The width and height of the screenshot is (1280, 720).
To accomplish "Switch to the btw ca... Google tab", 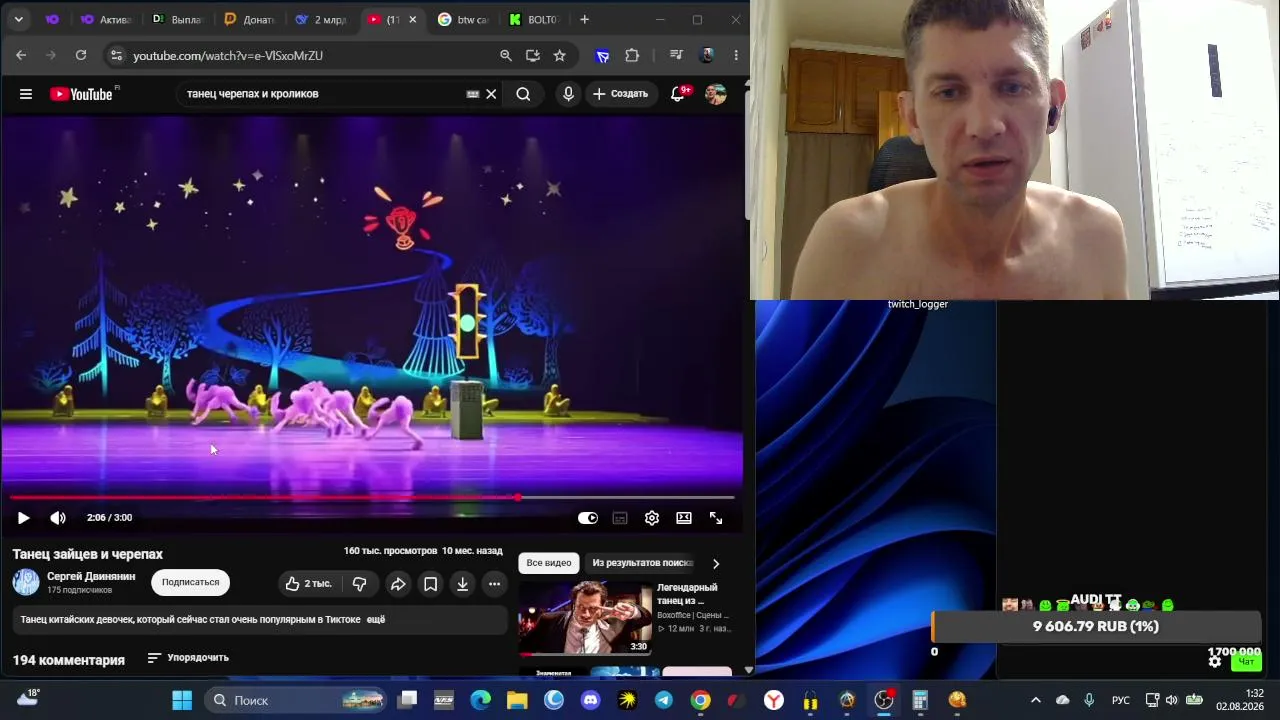I will point(464,20).
